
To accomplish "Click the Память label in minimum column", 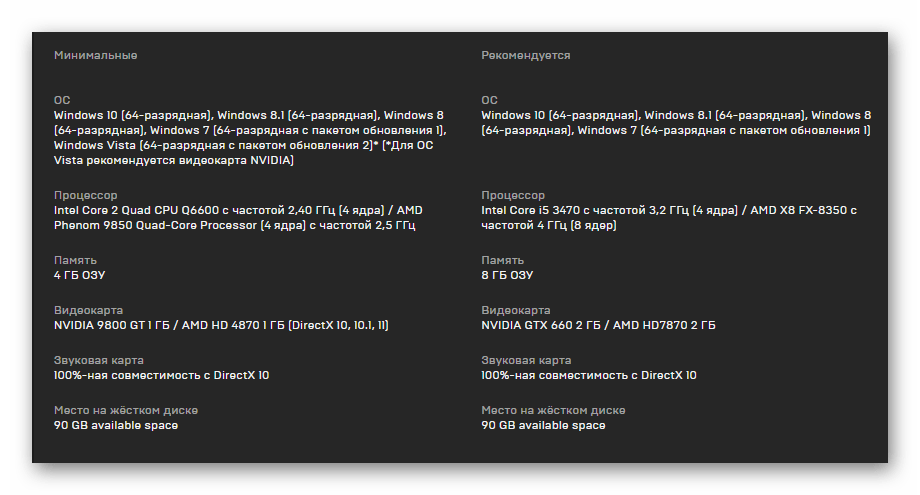I will pyautogui.click(x=75, y=260).
